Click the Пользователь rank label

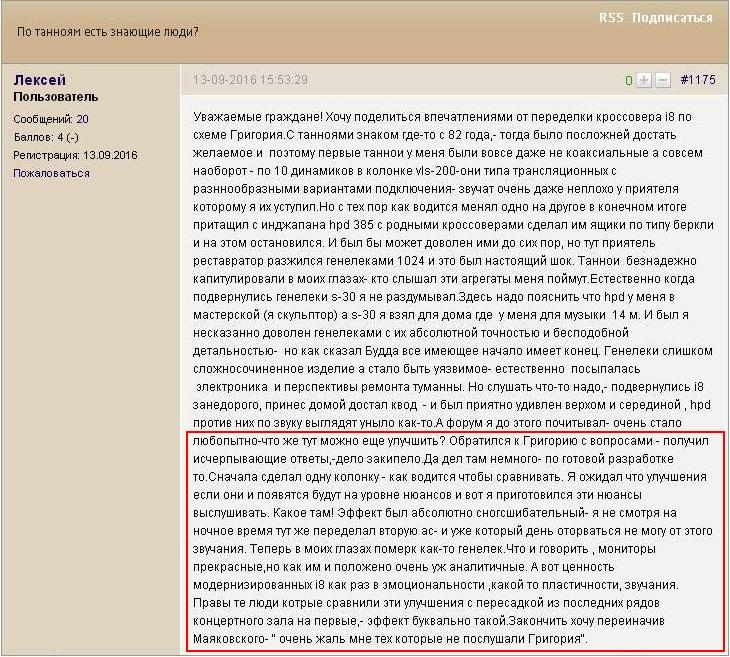[55, 97]
